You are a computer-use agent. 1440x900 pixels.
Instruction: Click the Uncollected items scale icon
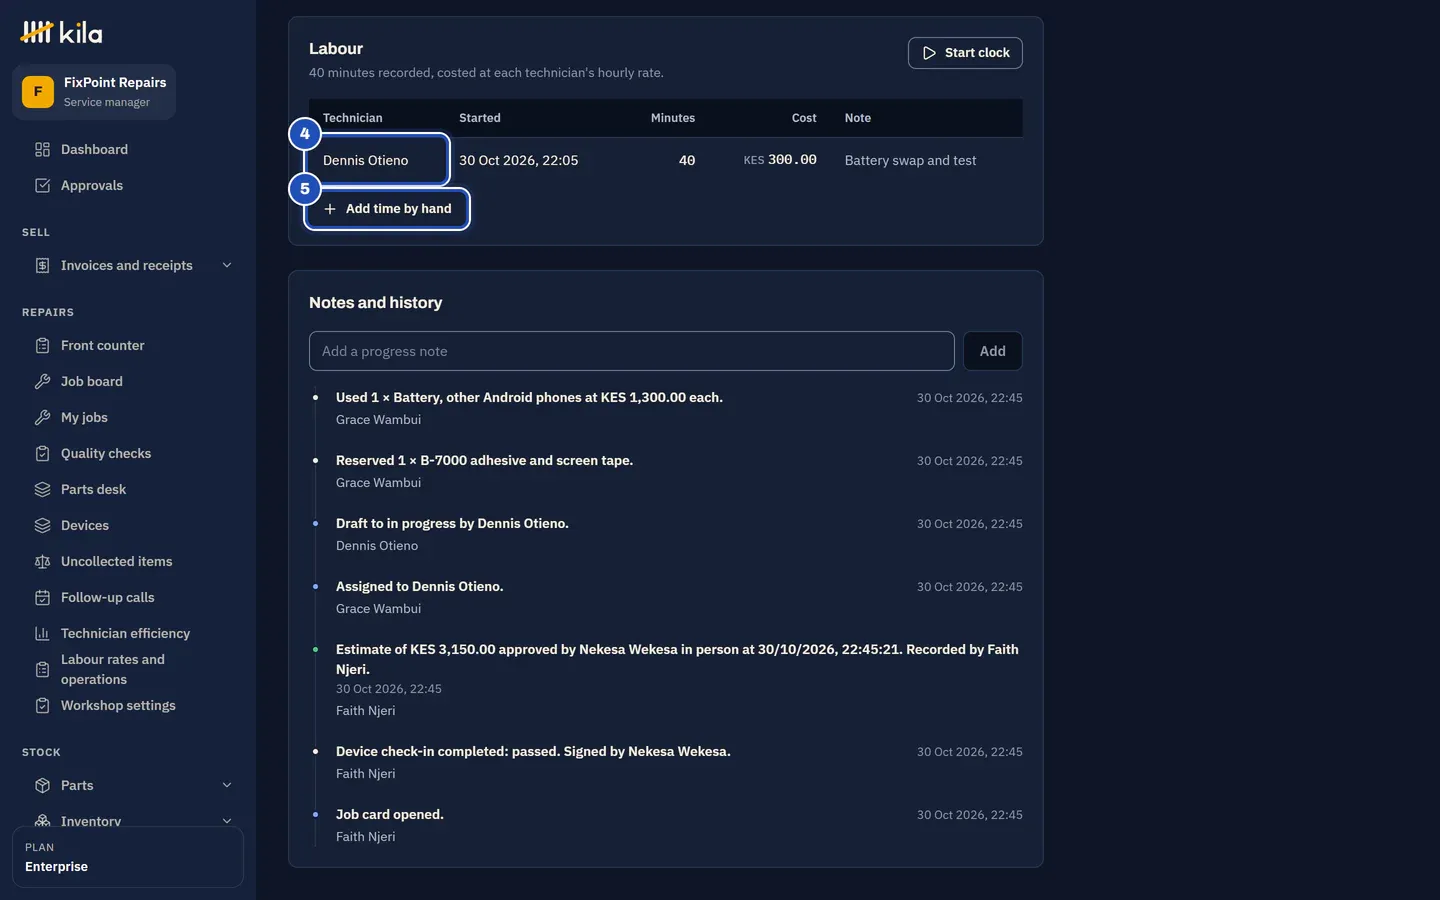[42, 562]
